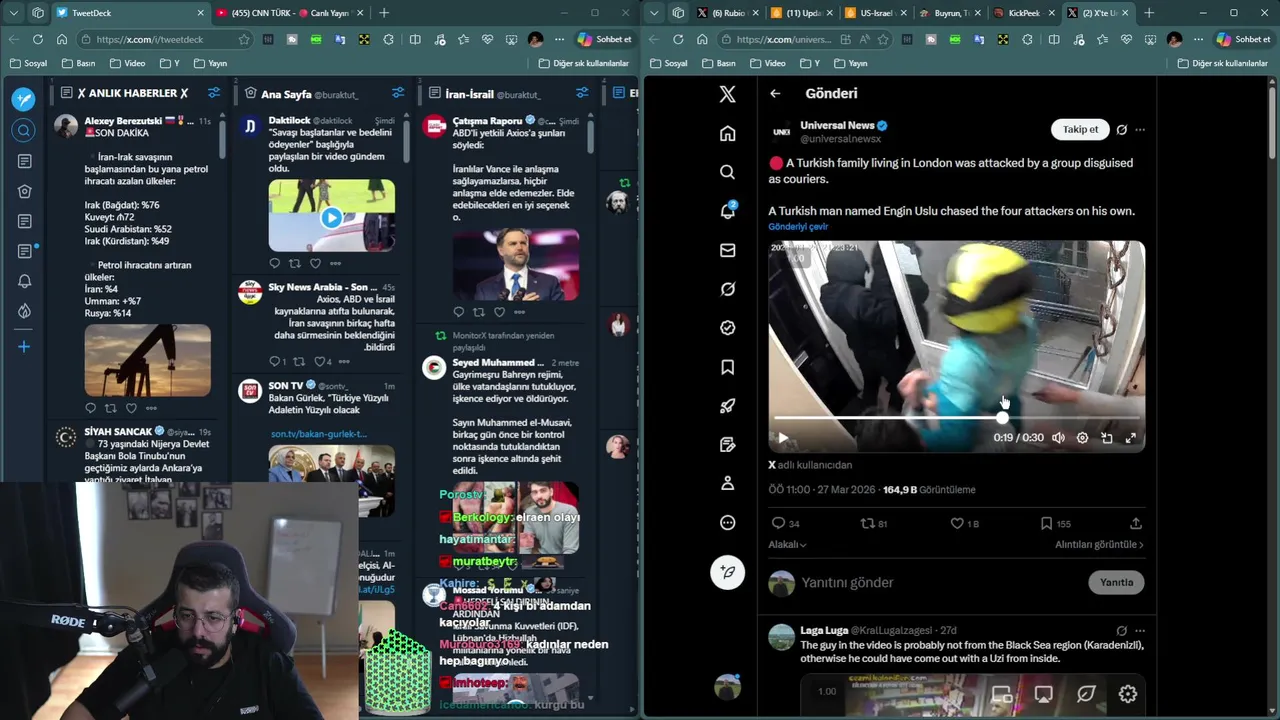The height and width of the screenshot is (720, 1280).
Task: Open column settings for İran-İsrail column
Action: pos(582,93)
